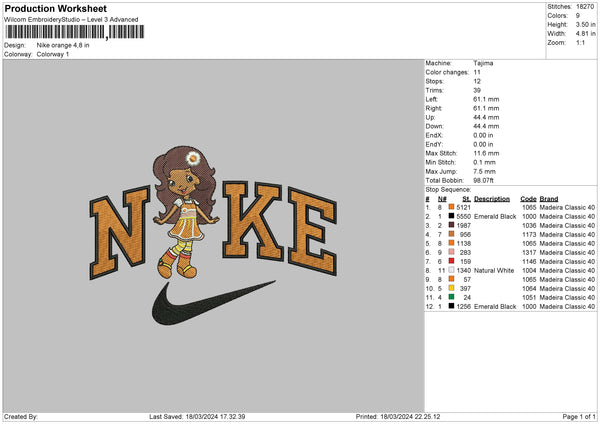
Task: Select the Height value 3.50 in
Action: pyautogui.click(x=585, y=24)
